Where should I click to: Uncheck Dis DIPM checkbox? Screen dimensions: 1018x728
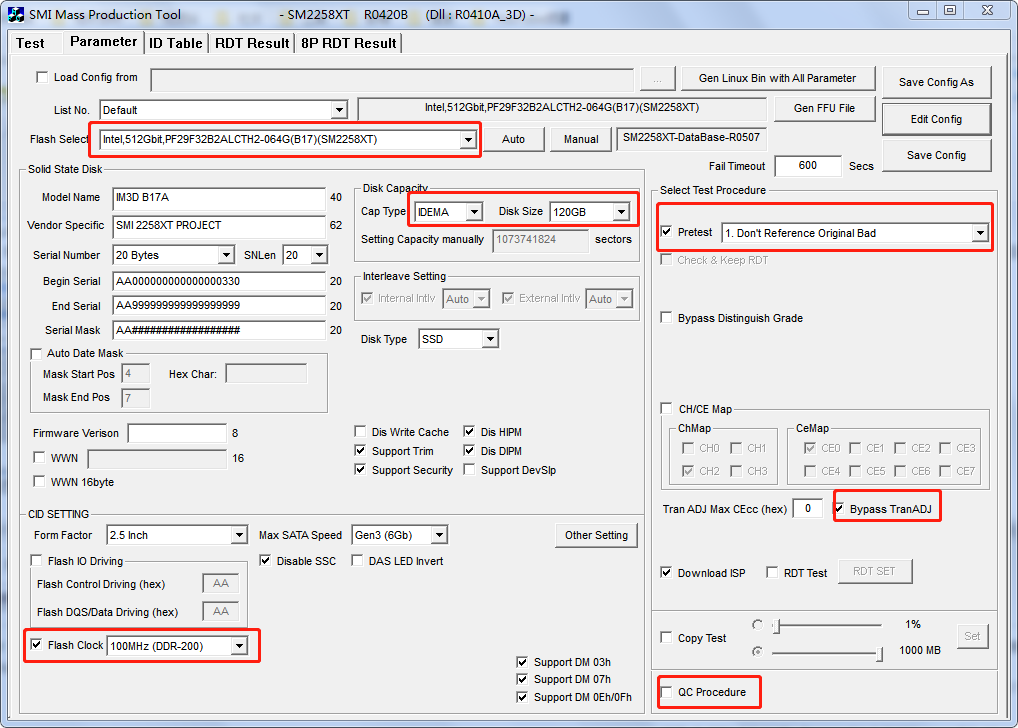coord(469,451)
